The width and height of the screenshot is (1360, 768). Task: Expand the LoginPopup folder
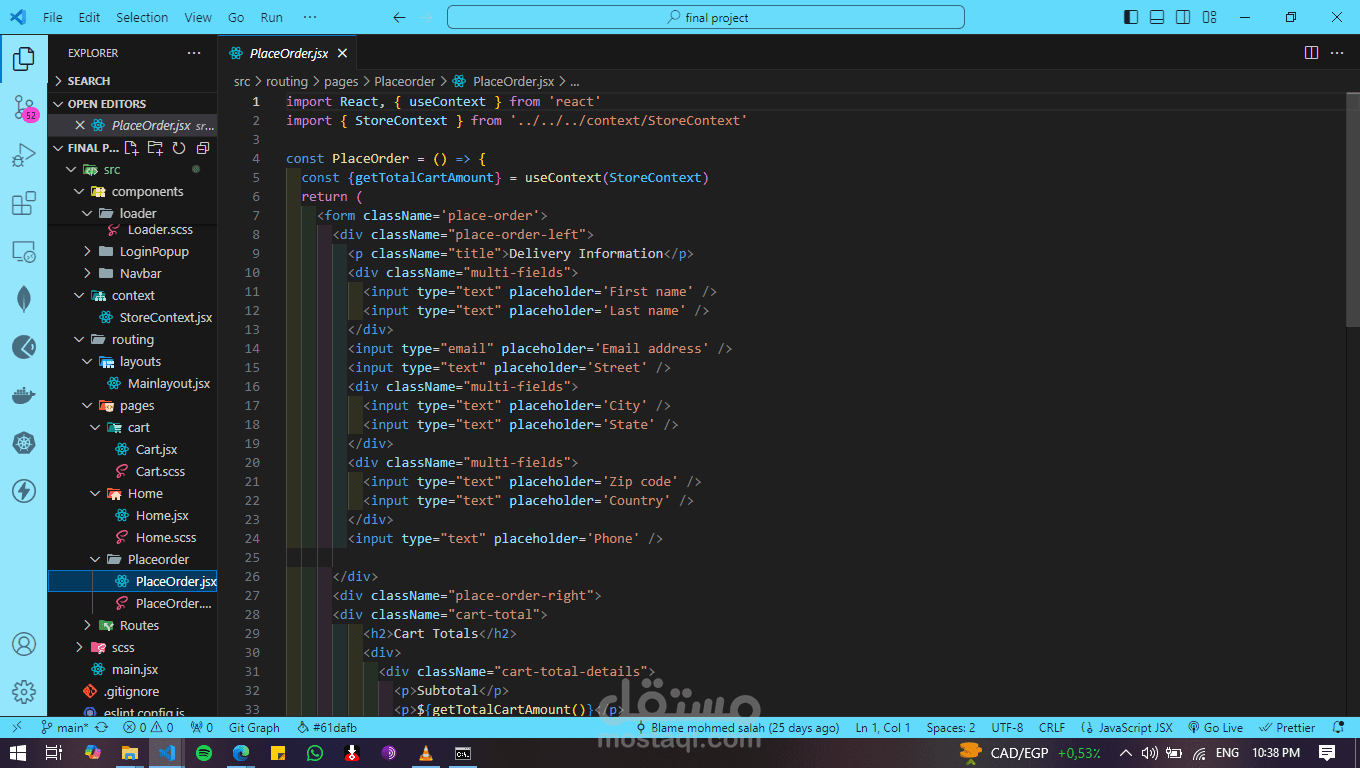[132, 252]
